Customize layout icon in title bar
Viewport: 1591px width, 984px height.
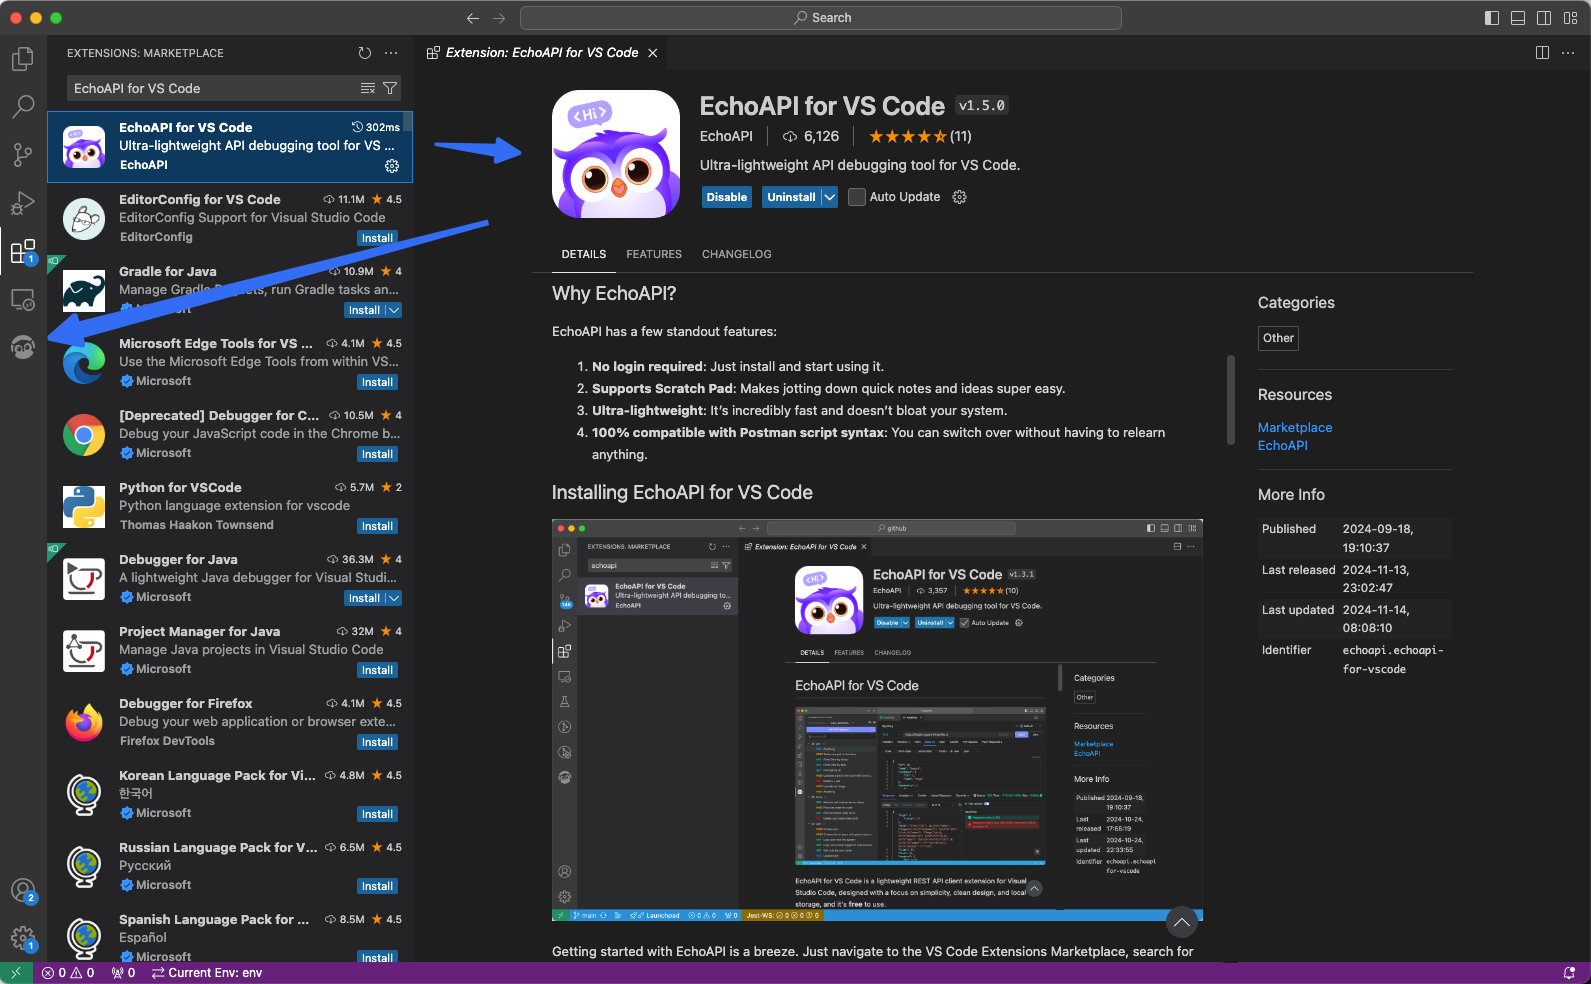click(1570, 18)
